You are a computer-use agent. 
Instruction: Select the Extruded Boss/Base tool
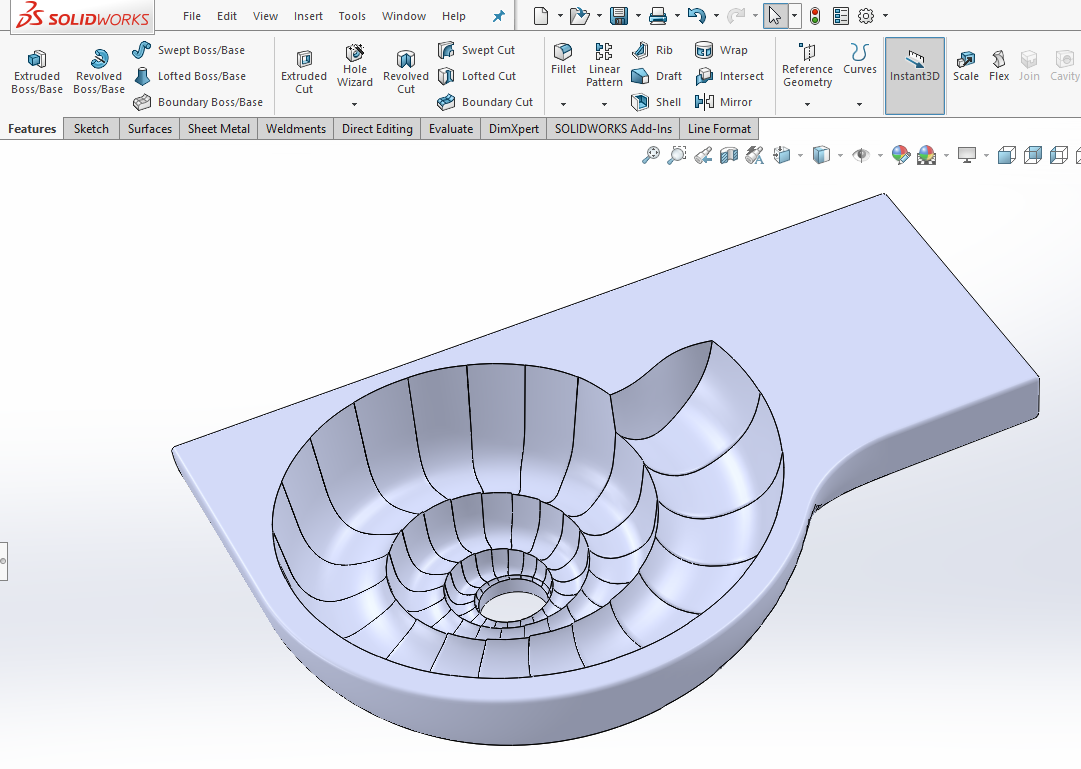click(36, 68)
